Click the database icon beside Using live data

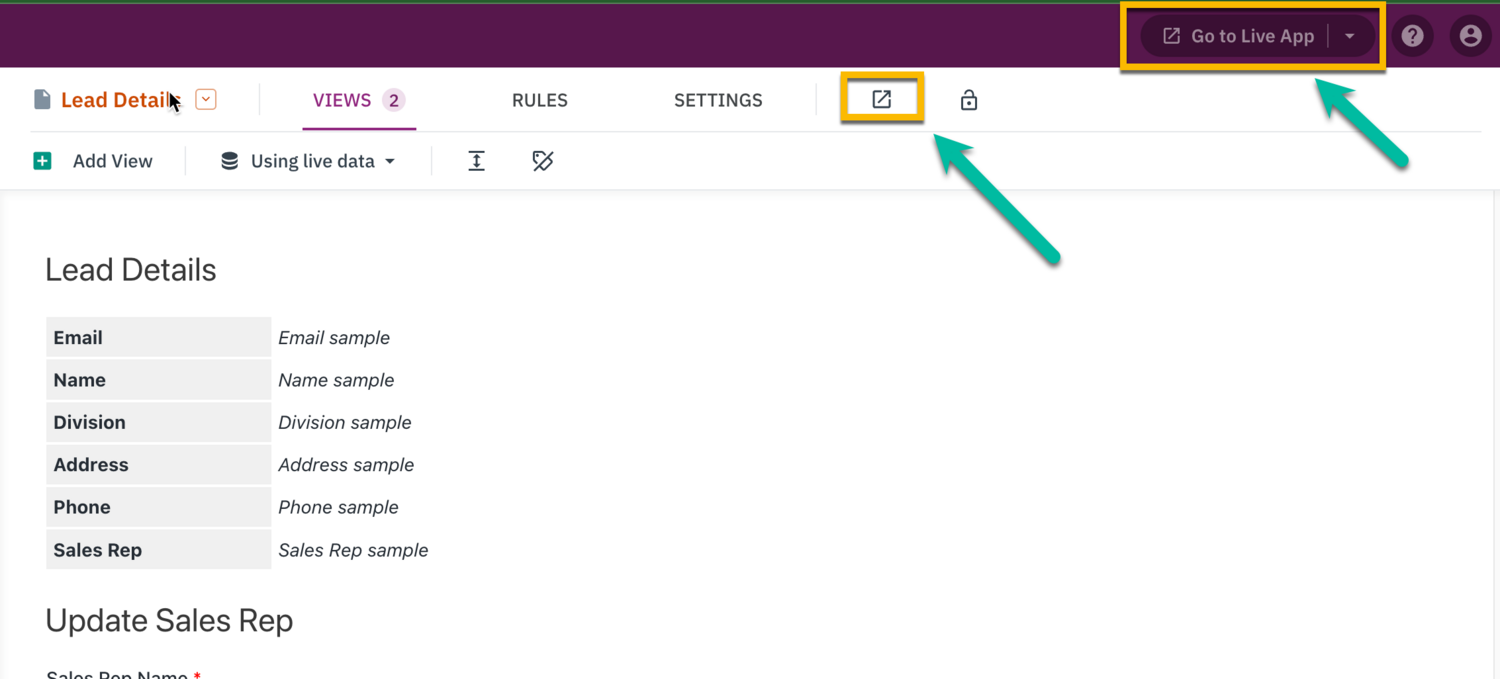point(228,160)
